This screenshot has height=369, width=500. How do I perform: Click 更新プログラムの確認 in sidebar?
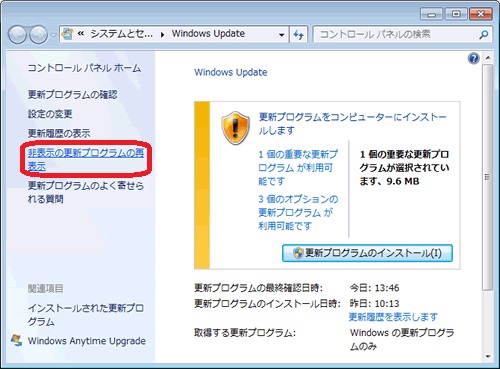72,95
